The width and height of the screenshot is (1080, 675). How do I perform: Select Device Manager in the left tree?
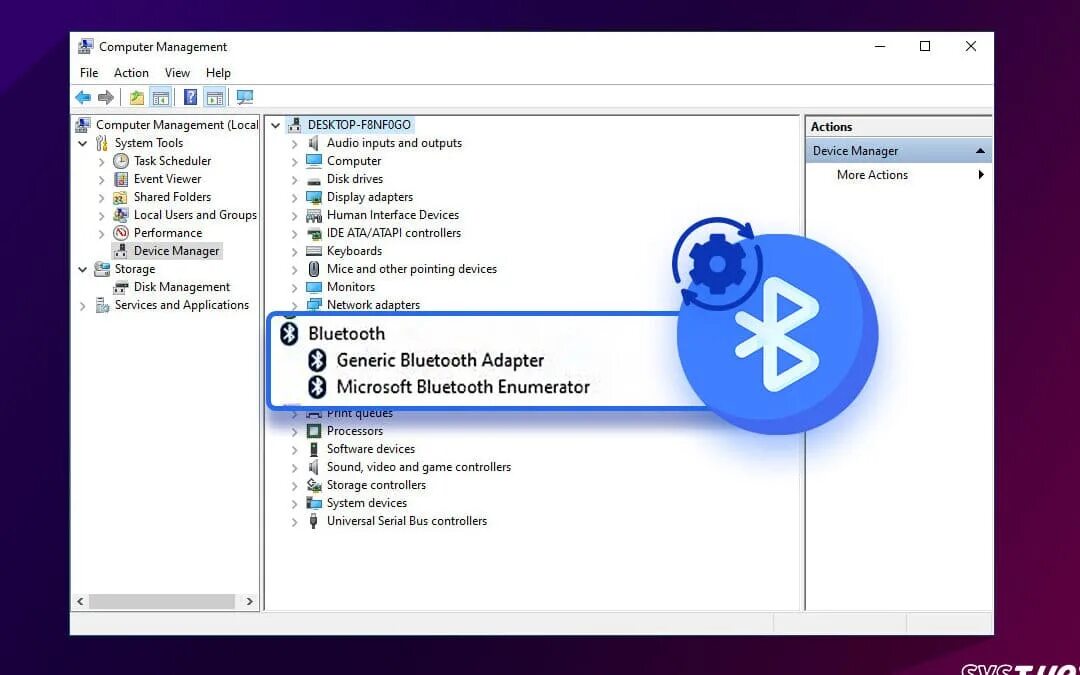(x=176, y=251)
